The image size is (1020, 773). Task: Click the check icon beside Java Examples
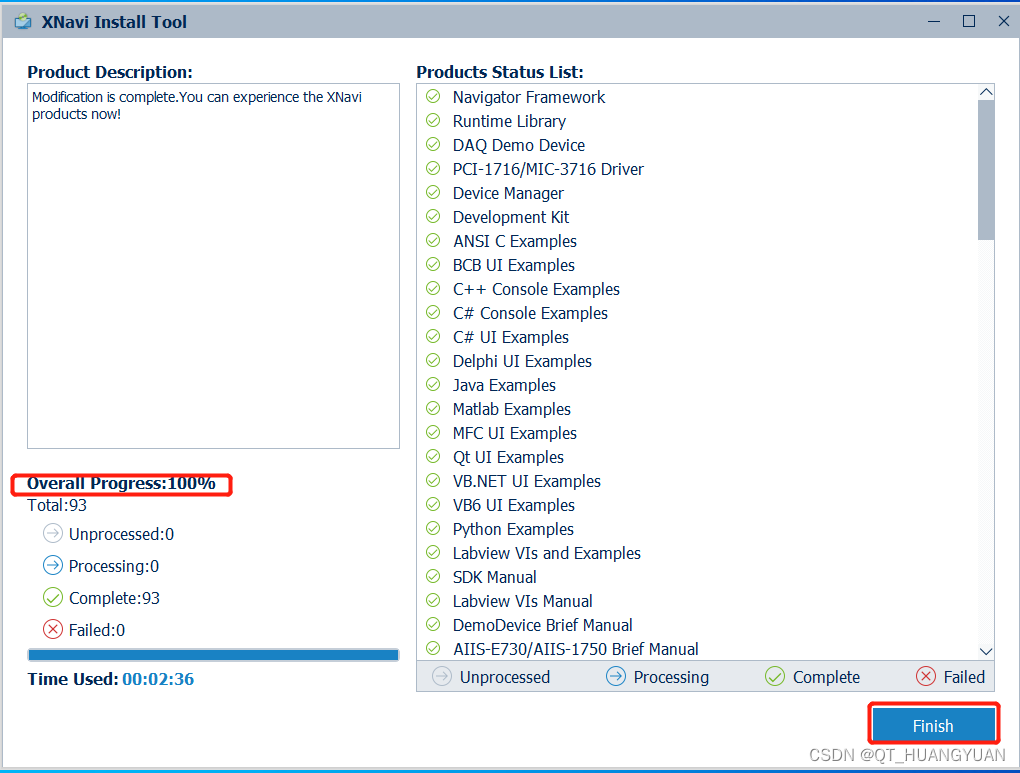(x=433, y=385)
